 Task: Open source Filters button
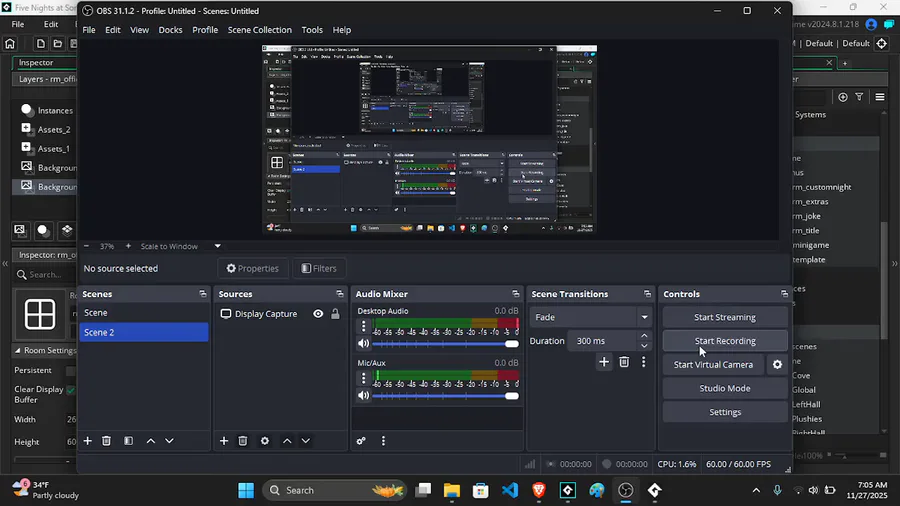319,268
